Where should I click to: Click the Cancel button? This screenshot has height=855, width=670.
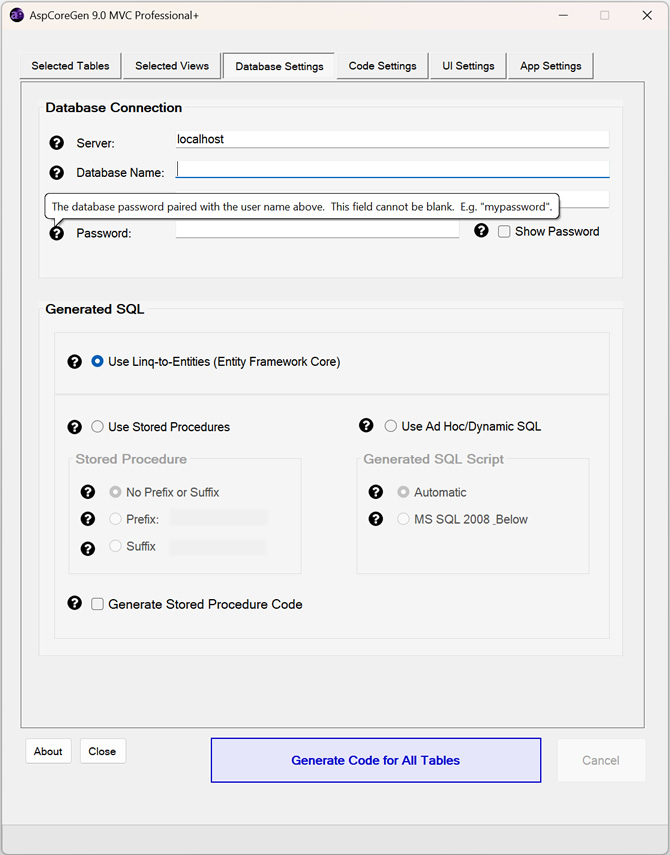pos(601,760)
